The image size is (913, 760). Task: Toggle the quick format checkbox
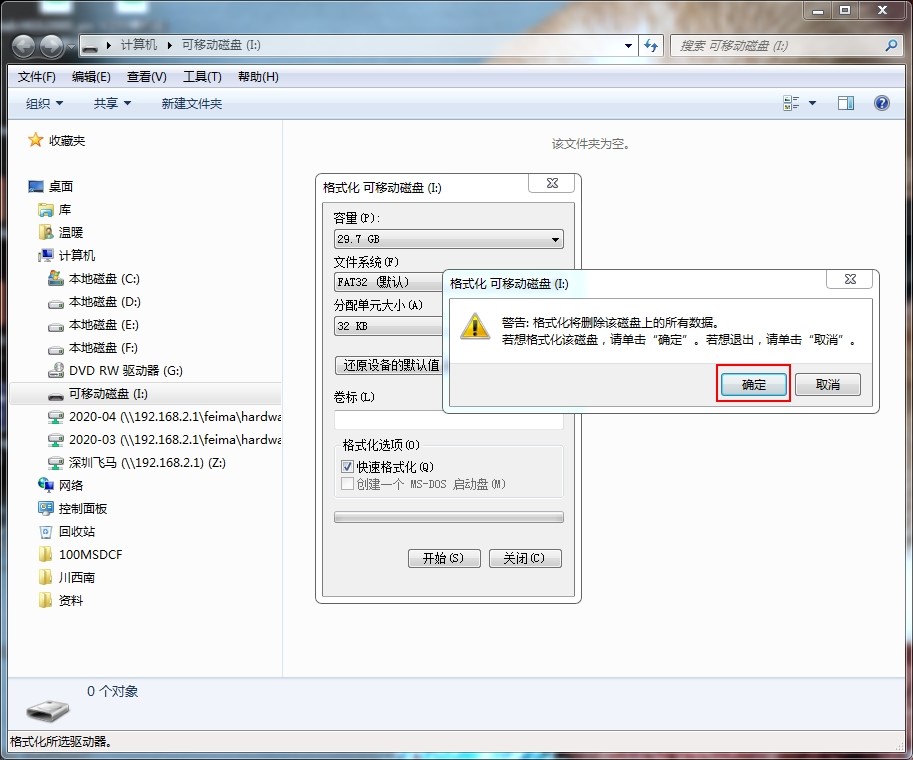(x=348, y=466)
